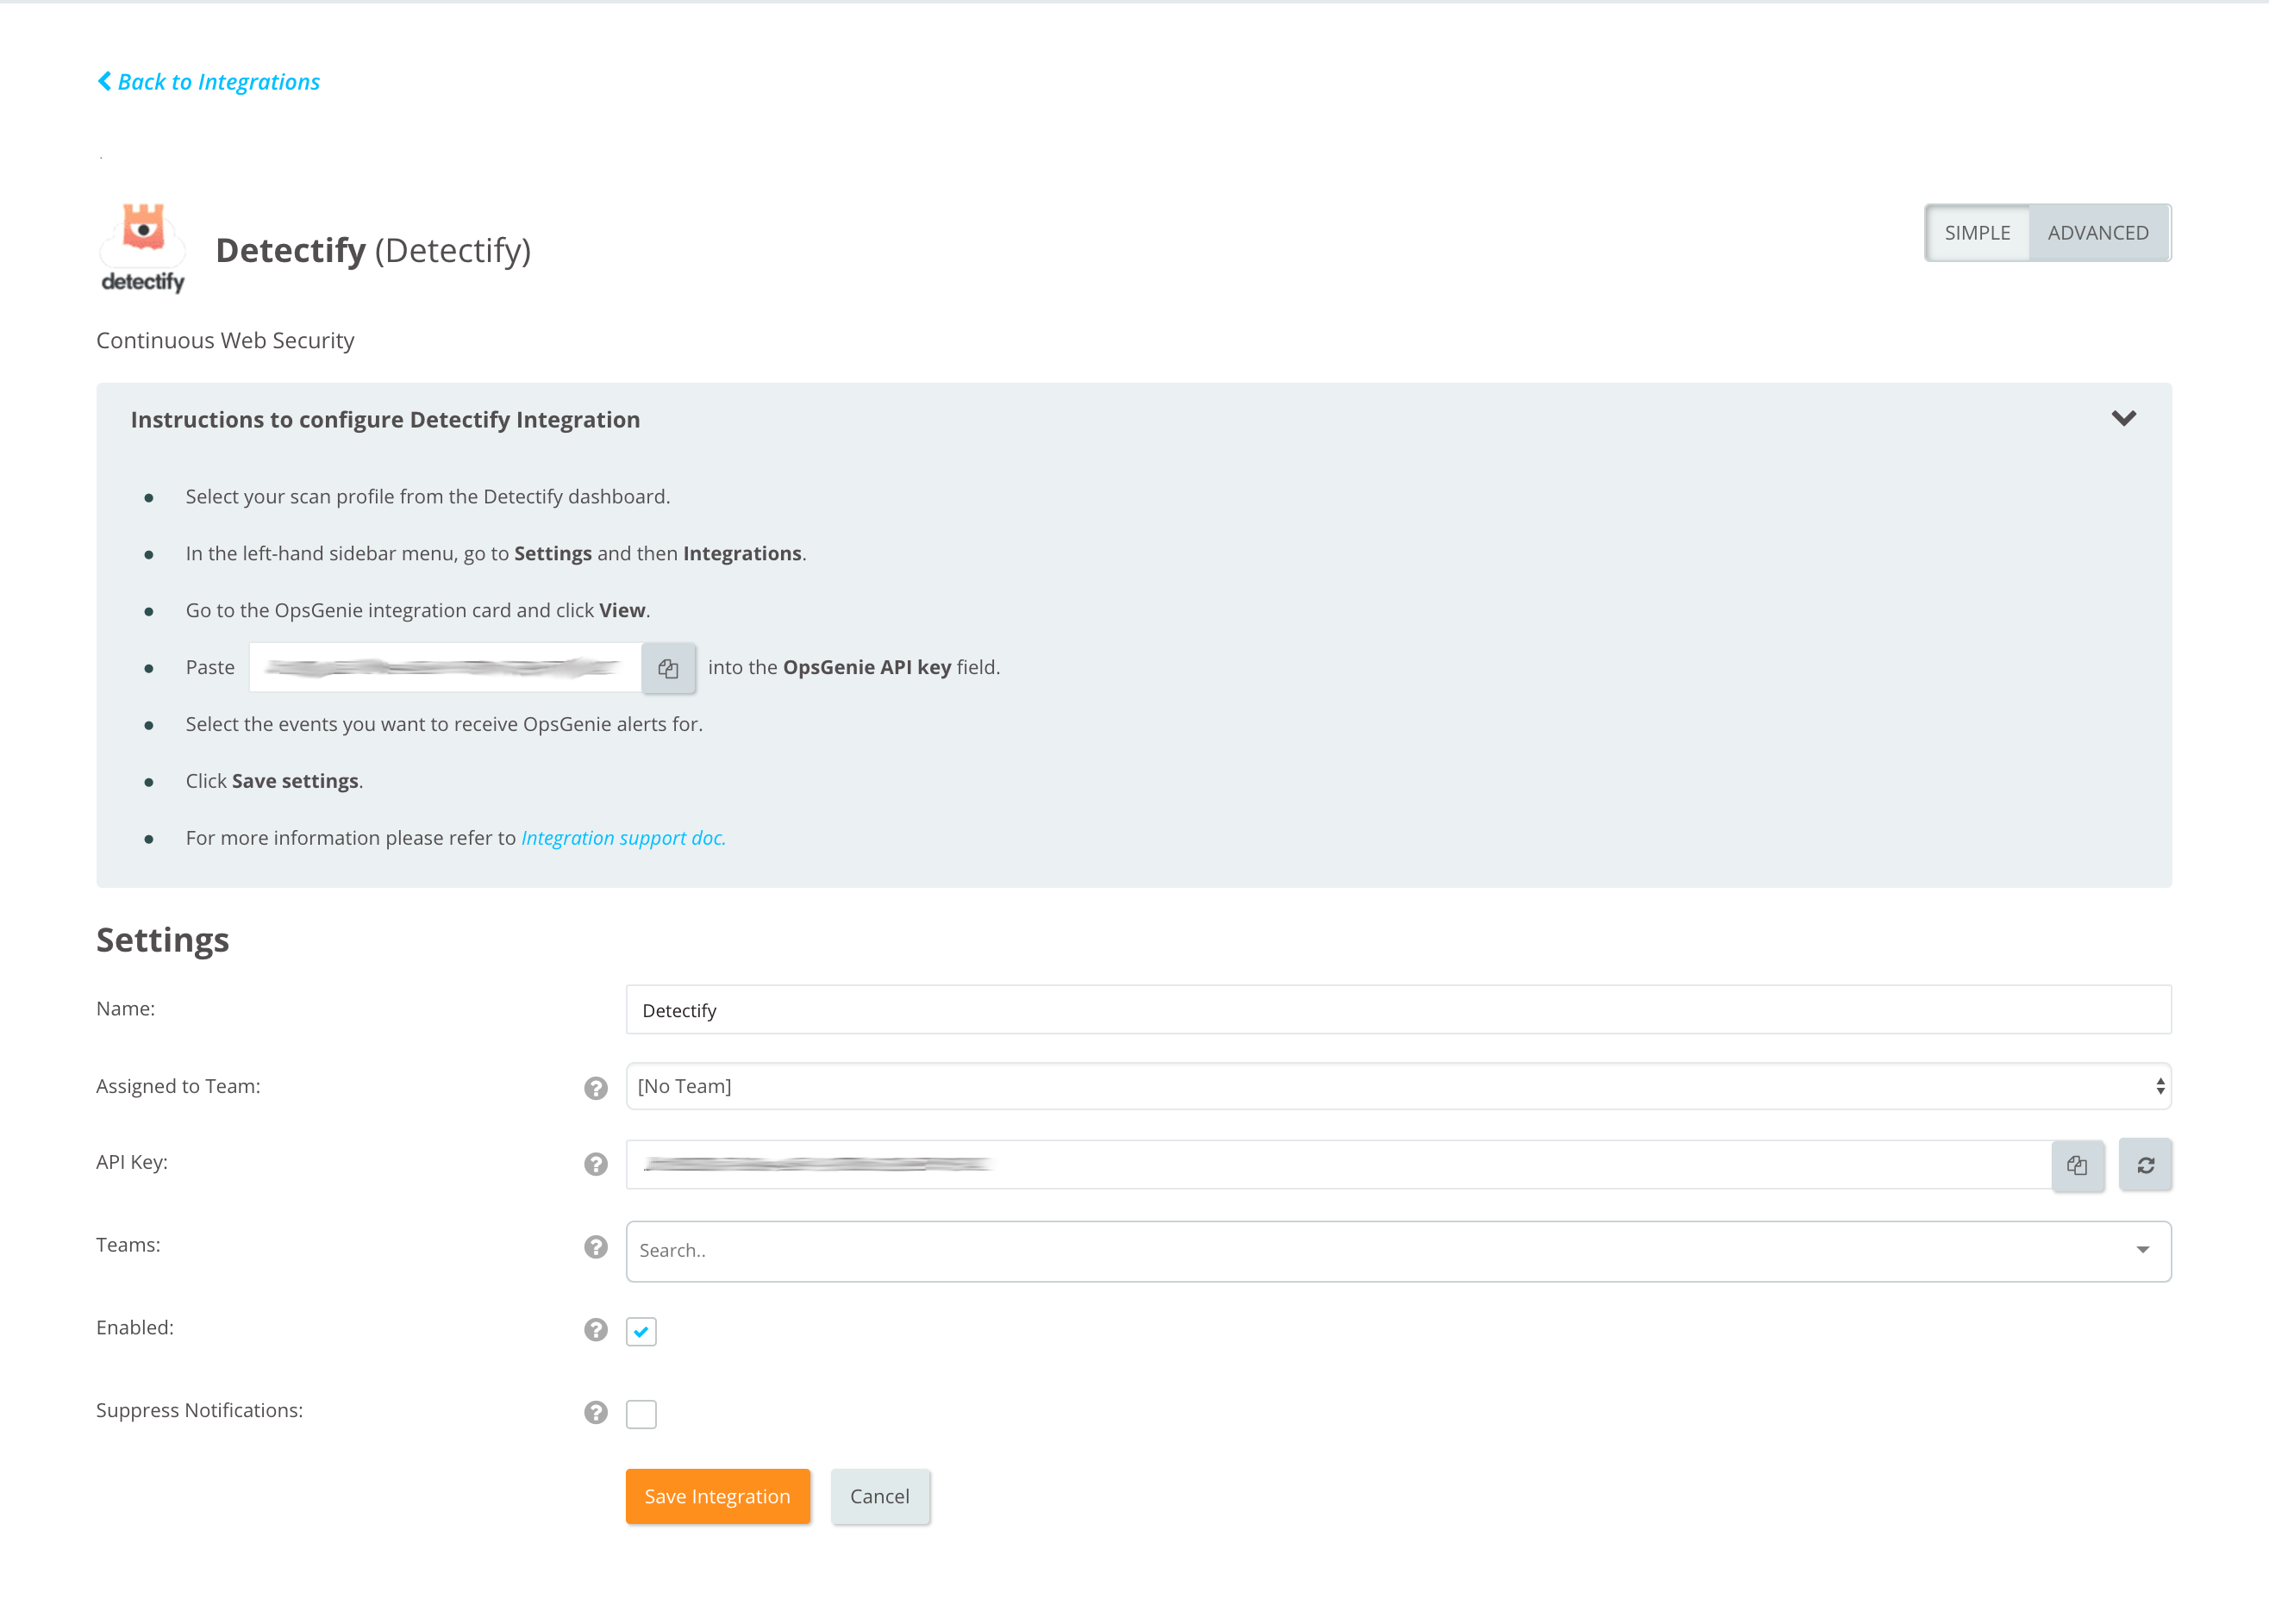Click help icon next to Enabled
Screen dimensions: 2269x1624
pyautogui.click(x=596, y=1330)
